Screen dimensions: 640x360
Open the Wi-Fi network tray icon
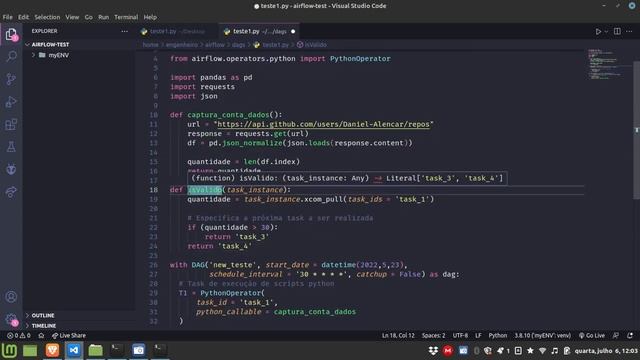click(x=542, y=350)
